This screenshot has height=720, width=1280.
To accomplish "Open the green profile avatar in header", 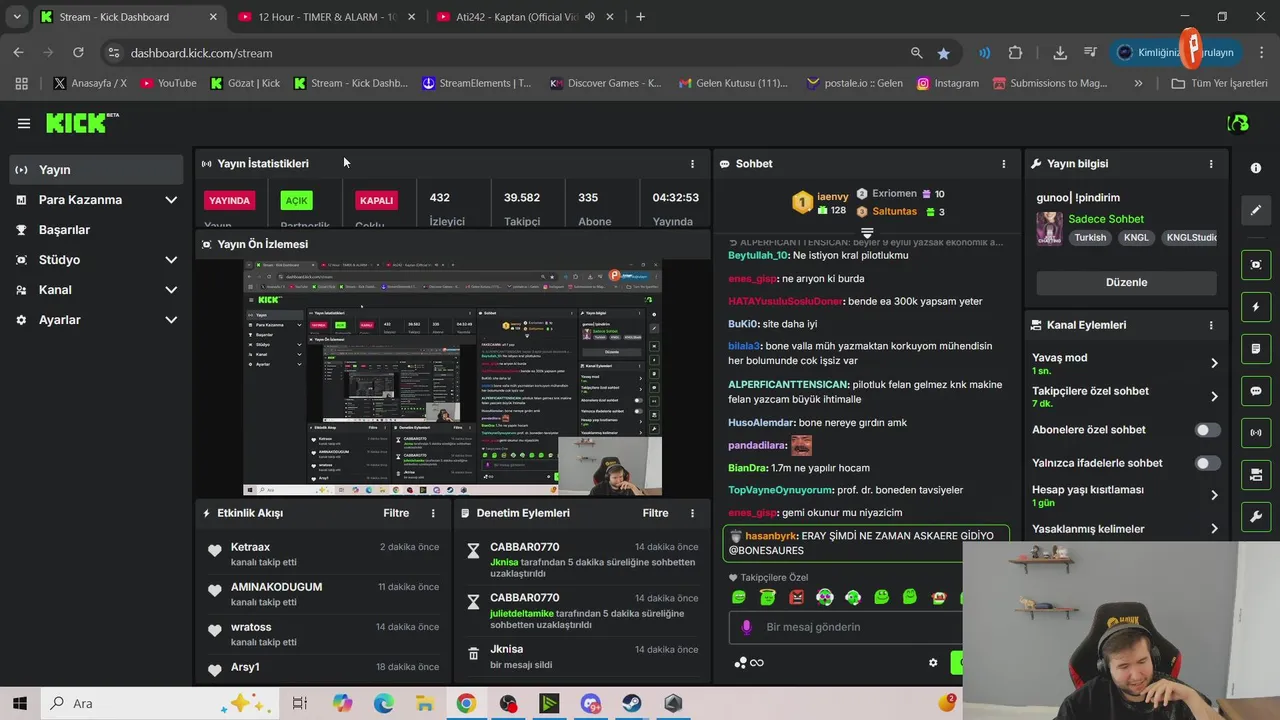I will point(1238,123).
